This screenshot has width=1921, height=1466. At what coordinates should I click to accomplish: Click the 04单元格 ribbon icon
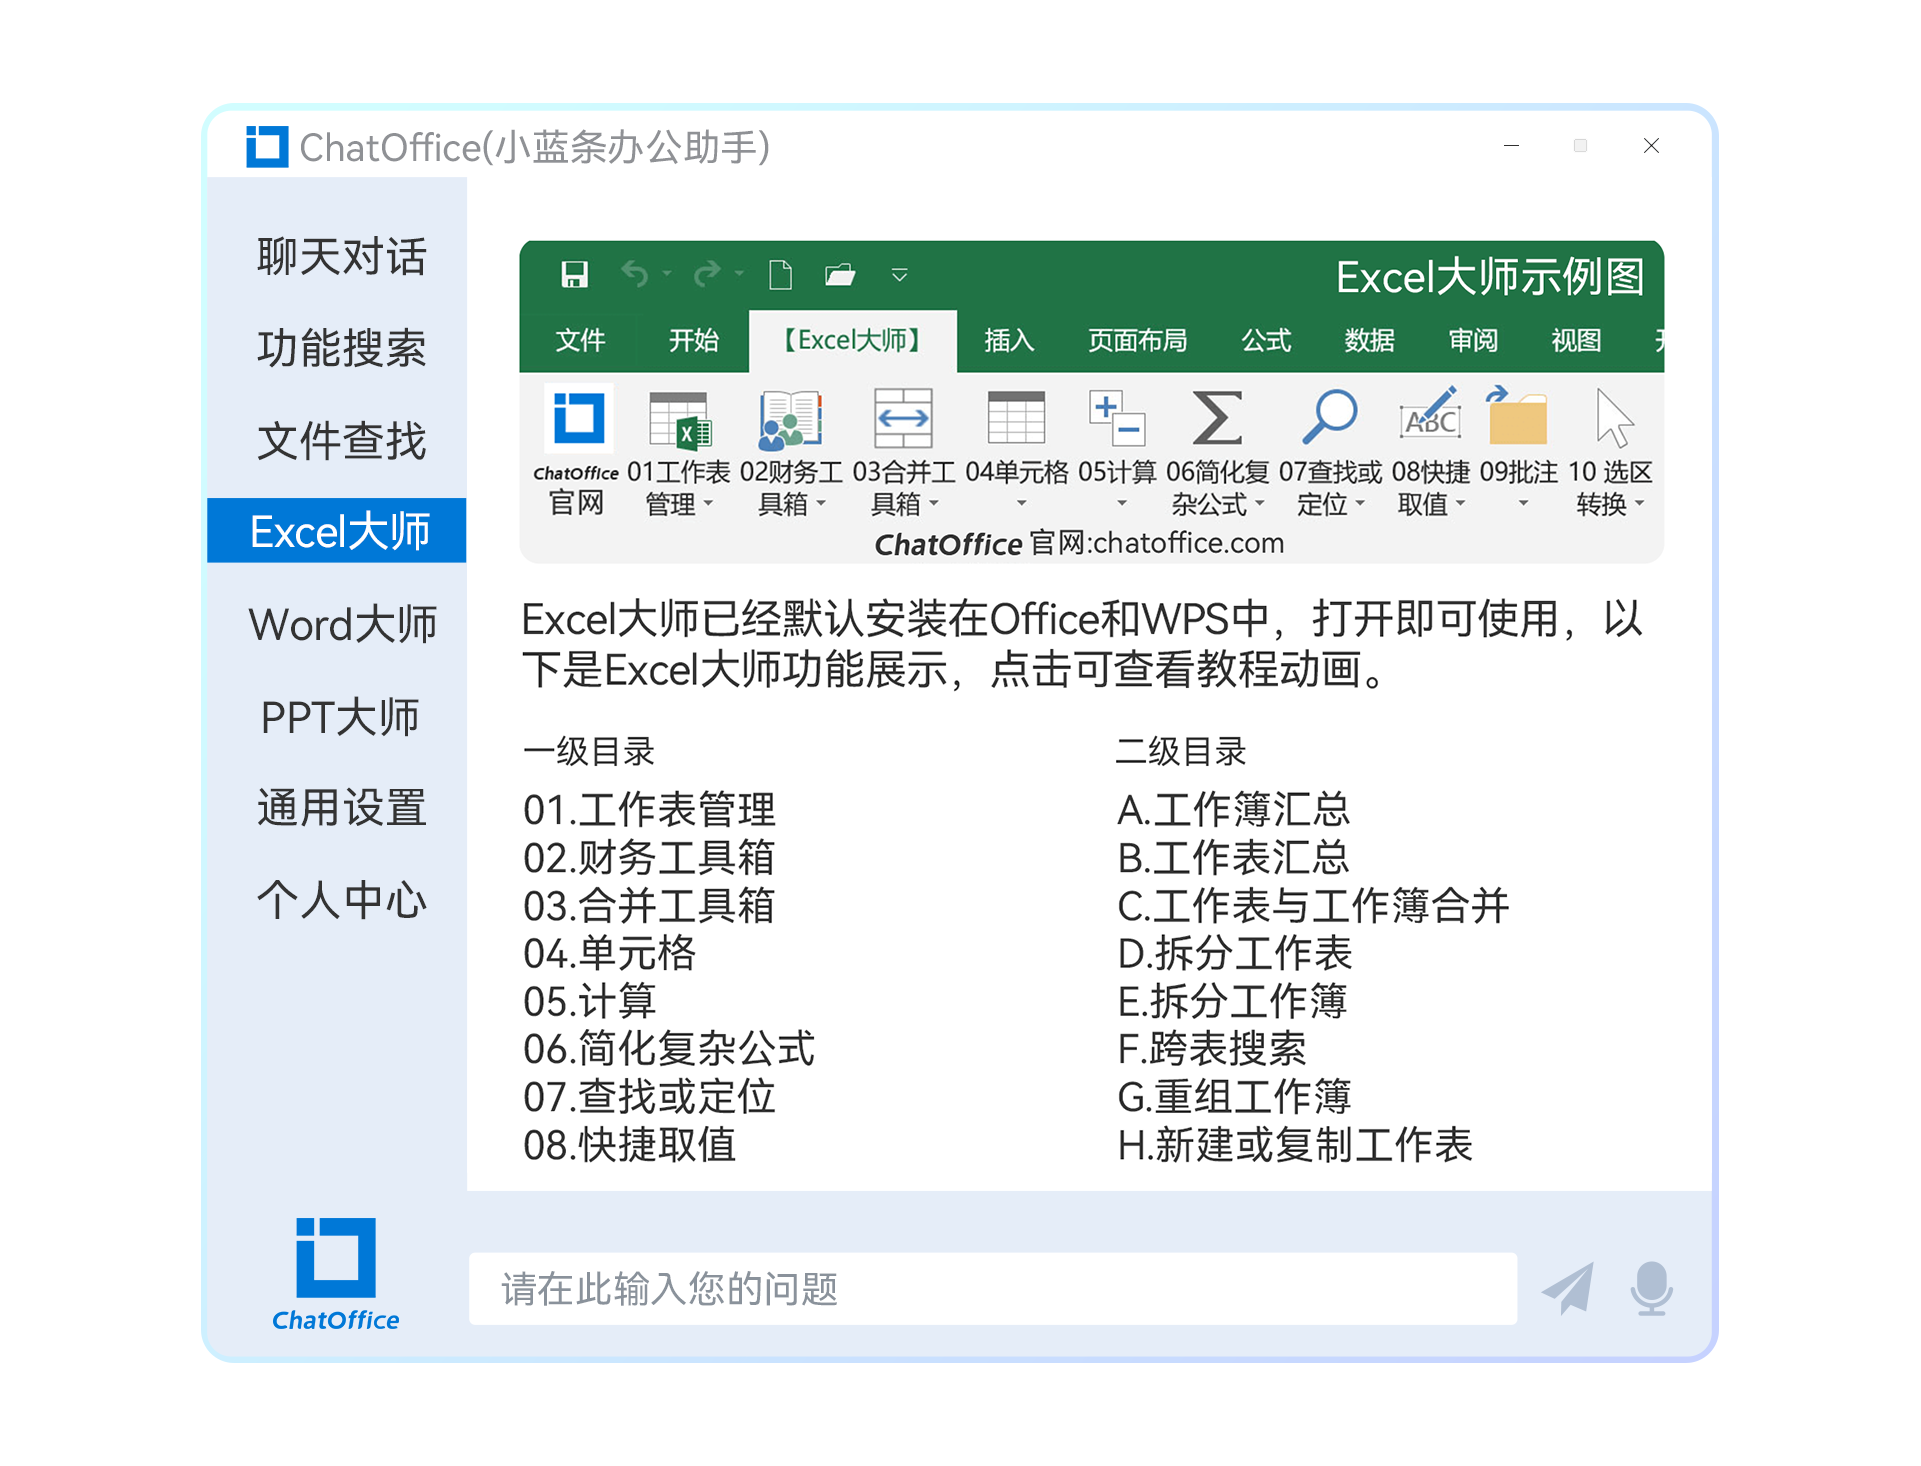(1016, 418)
